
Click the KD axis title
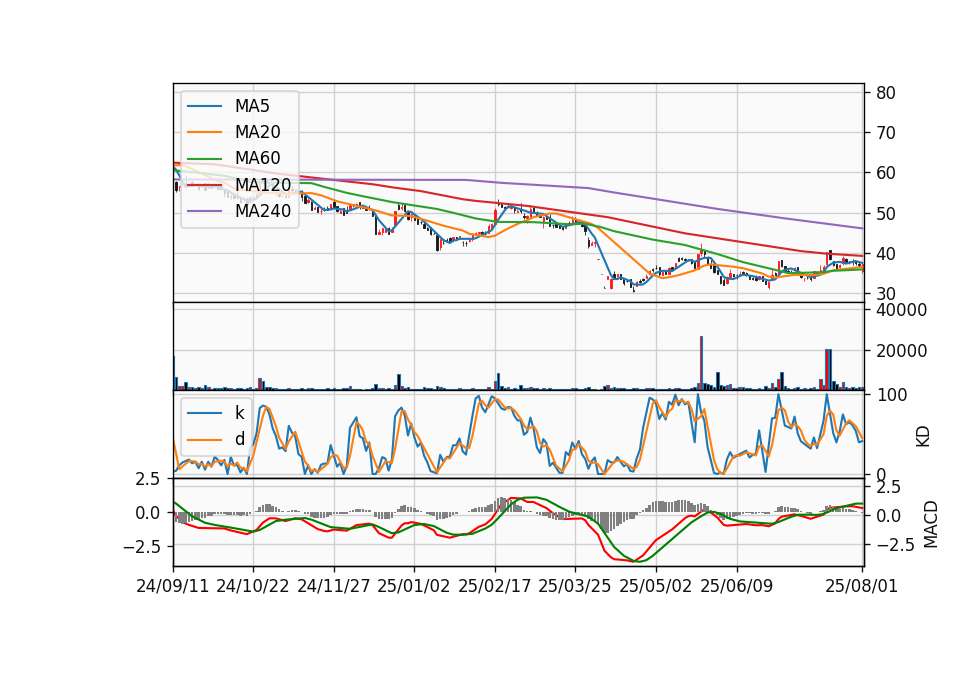click(x=923, y=437)
